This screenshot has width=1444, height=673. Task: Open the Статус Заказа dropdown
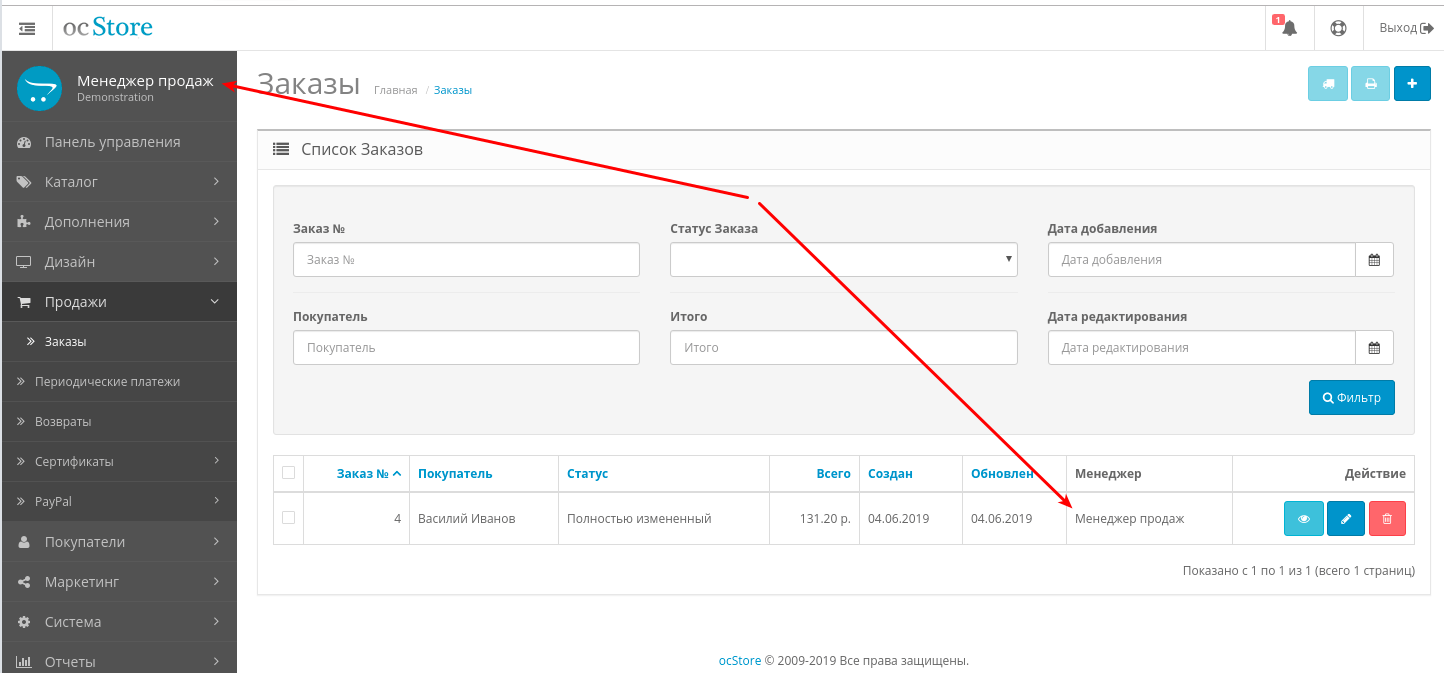[x=844, y=260]
